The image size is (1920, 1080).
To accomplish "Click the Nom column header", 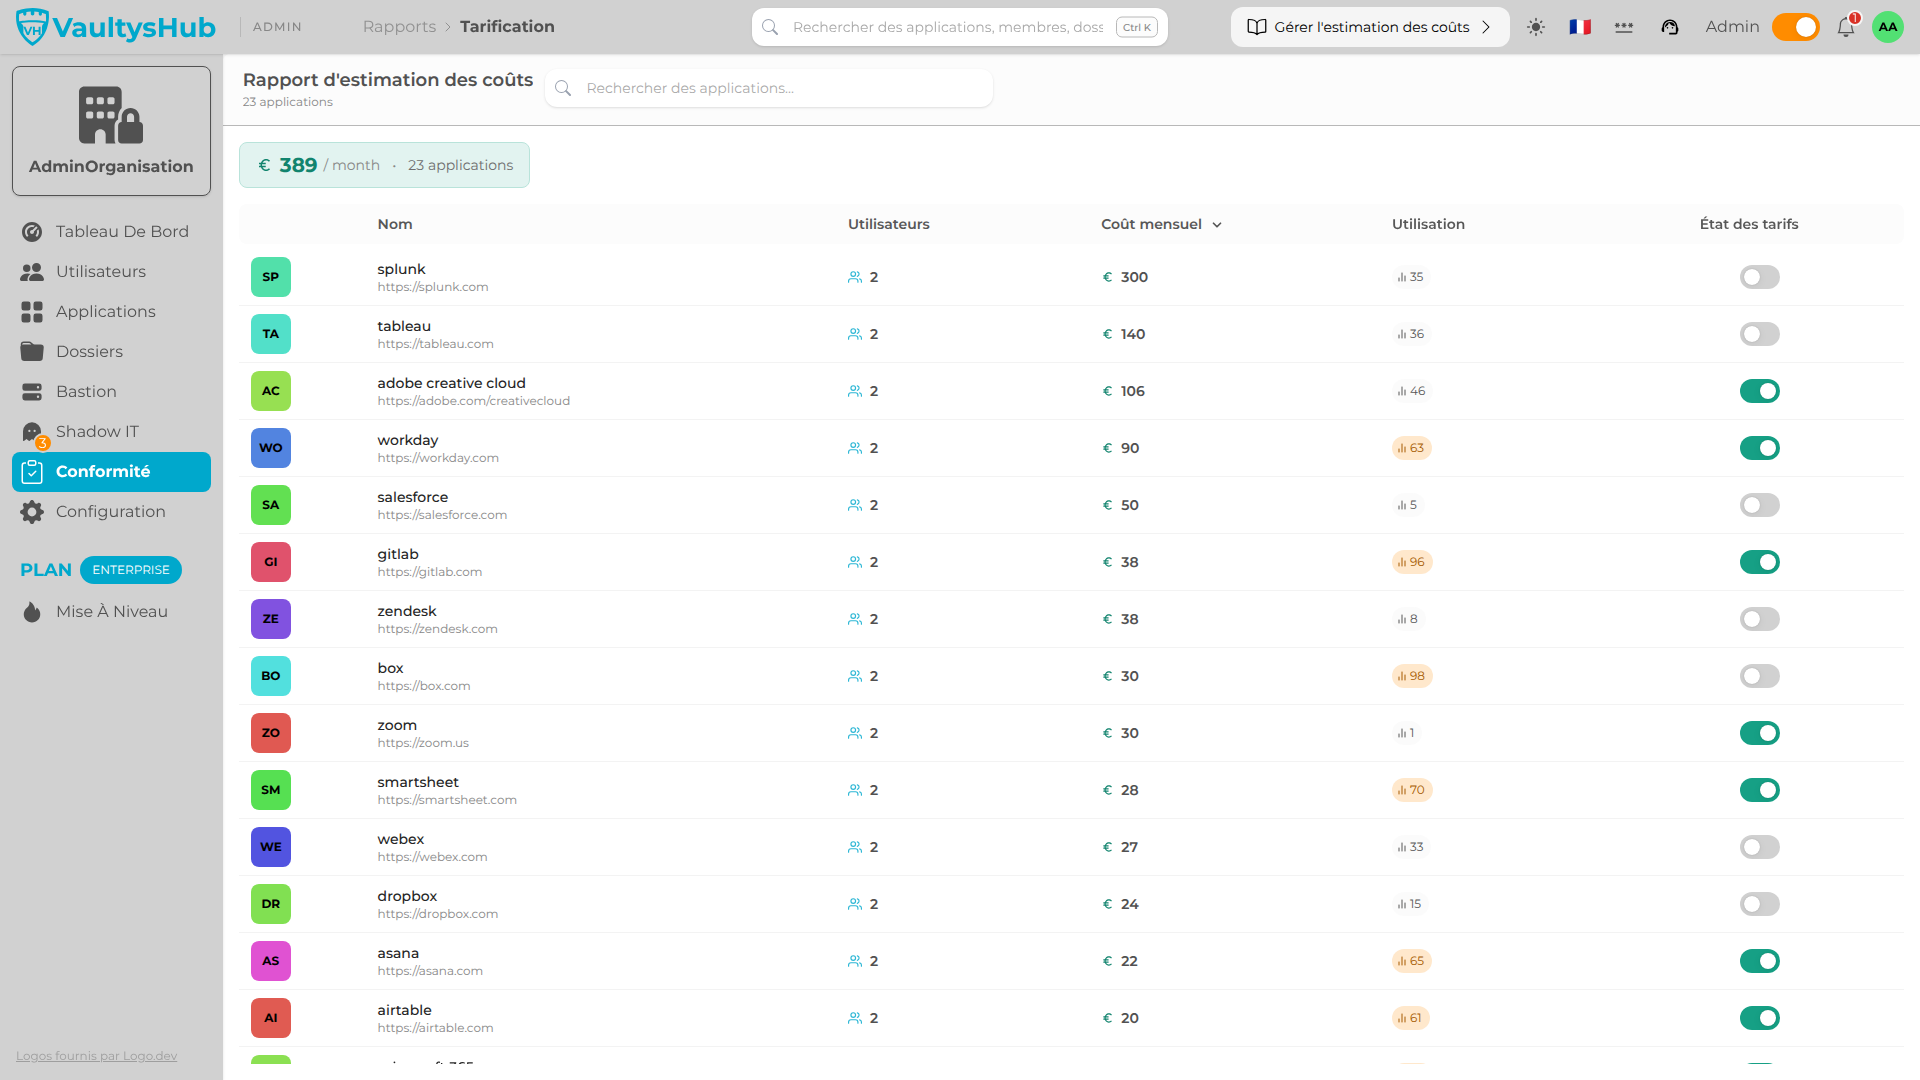I will [x=395, y=224].
